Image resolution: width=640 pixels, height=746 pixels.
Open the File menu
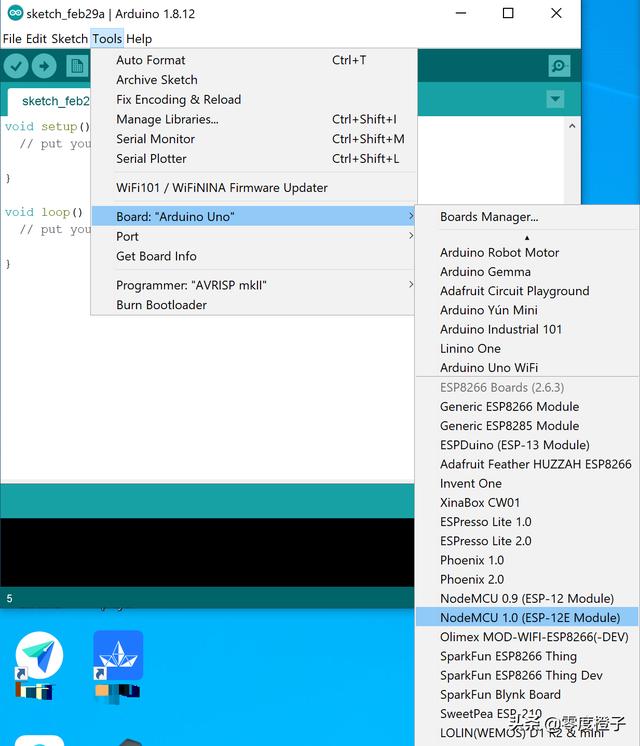point(12,39)
